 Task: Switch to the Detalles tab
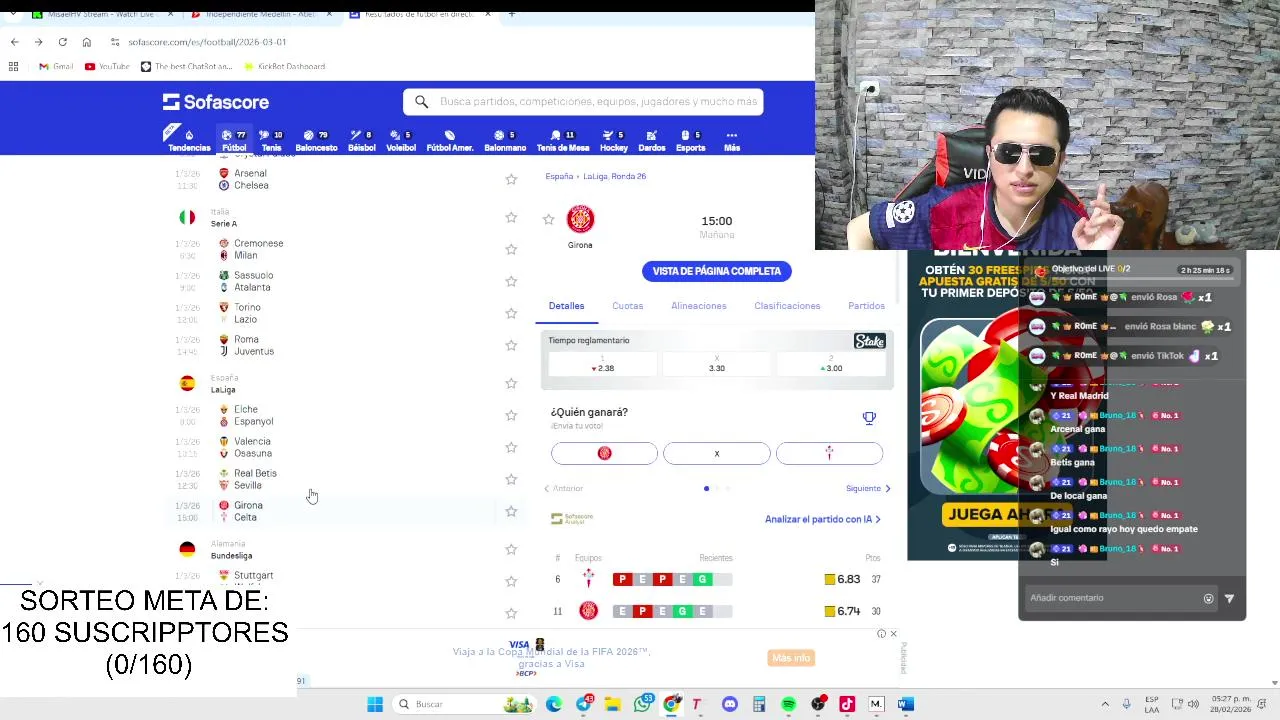tap(566, 306)
